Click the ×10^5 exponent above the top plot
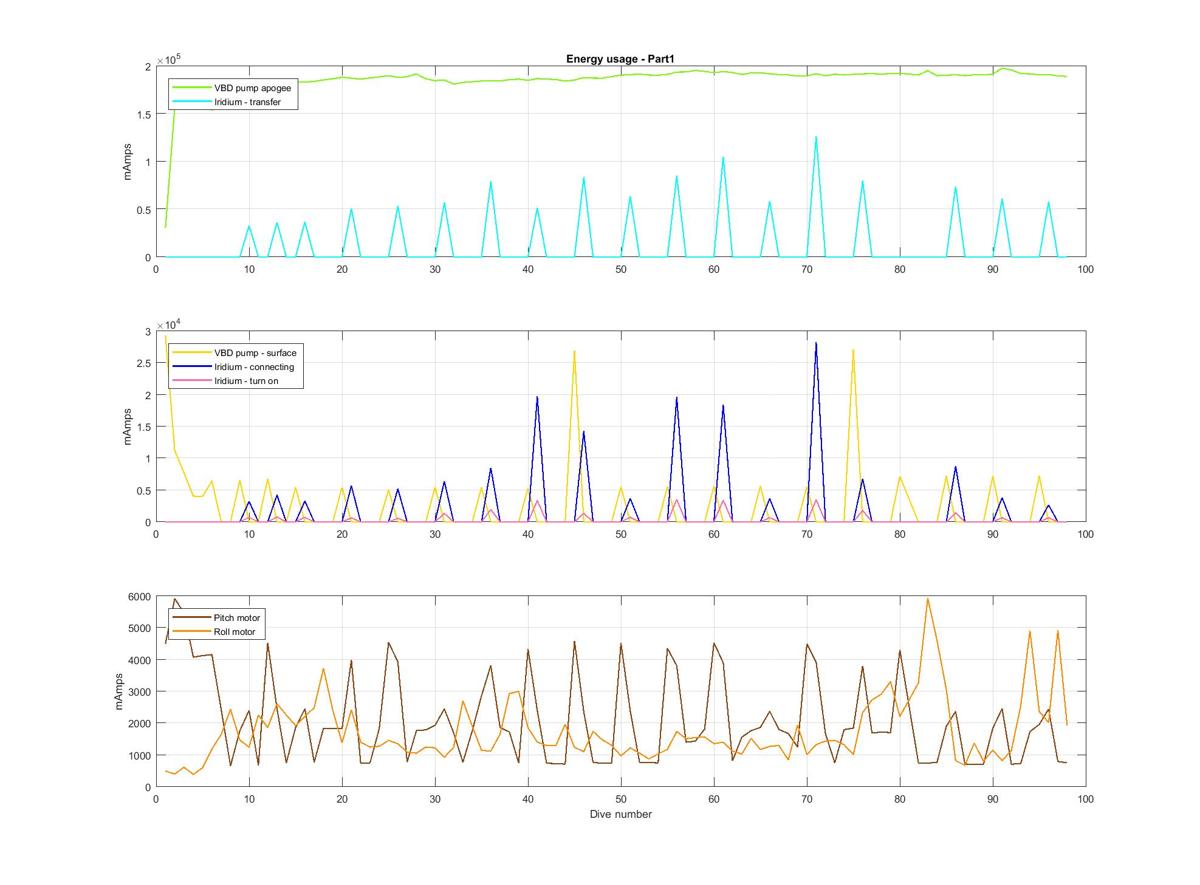1200x885 pixels. click(168, 59)
